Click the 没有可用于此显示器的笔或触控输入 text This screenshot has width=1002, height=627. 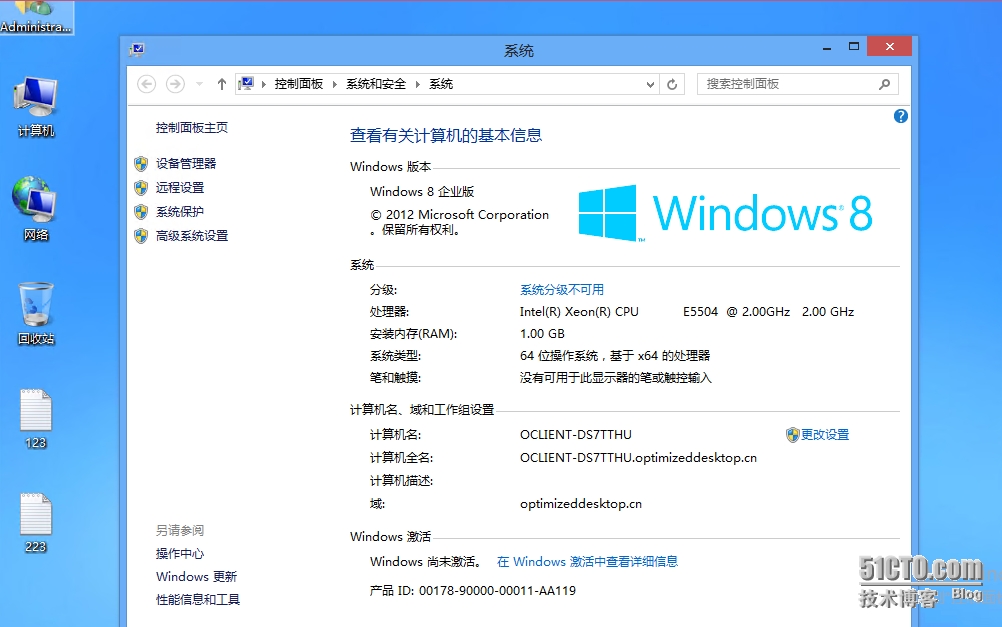[x=615, y=378]
